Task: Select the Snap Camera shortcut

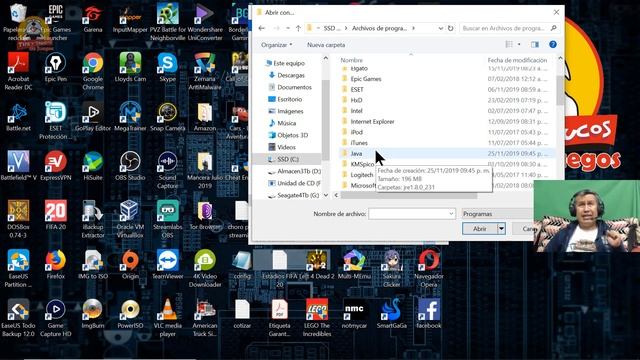Action: click(167, 117)
